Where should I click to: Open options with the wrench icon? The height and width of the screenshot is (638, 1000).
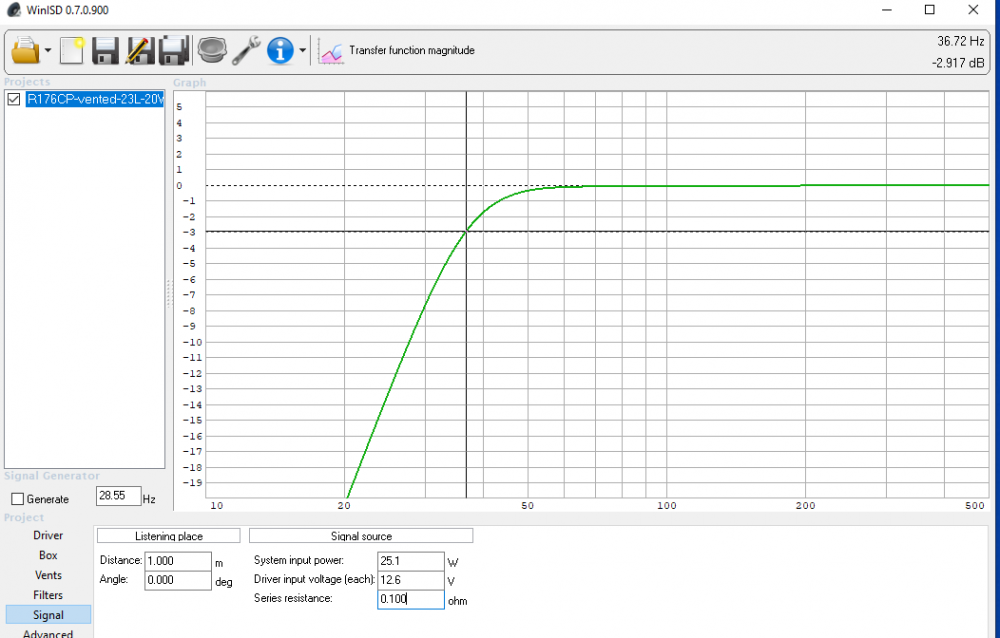[246, 50]
